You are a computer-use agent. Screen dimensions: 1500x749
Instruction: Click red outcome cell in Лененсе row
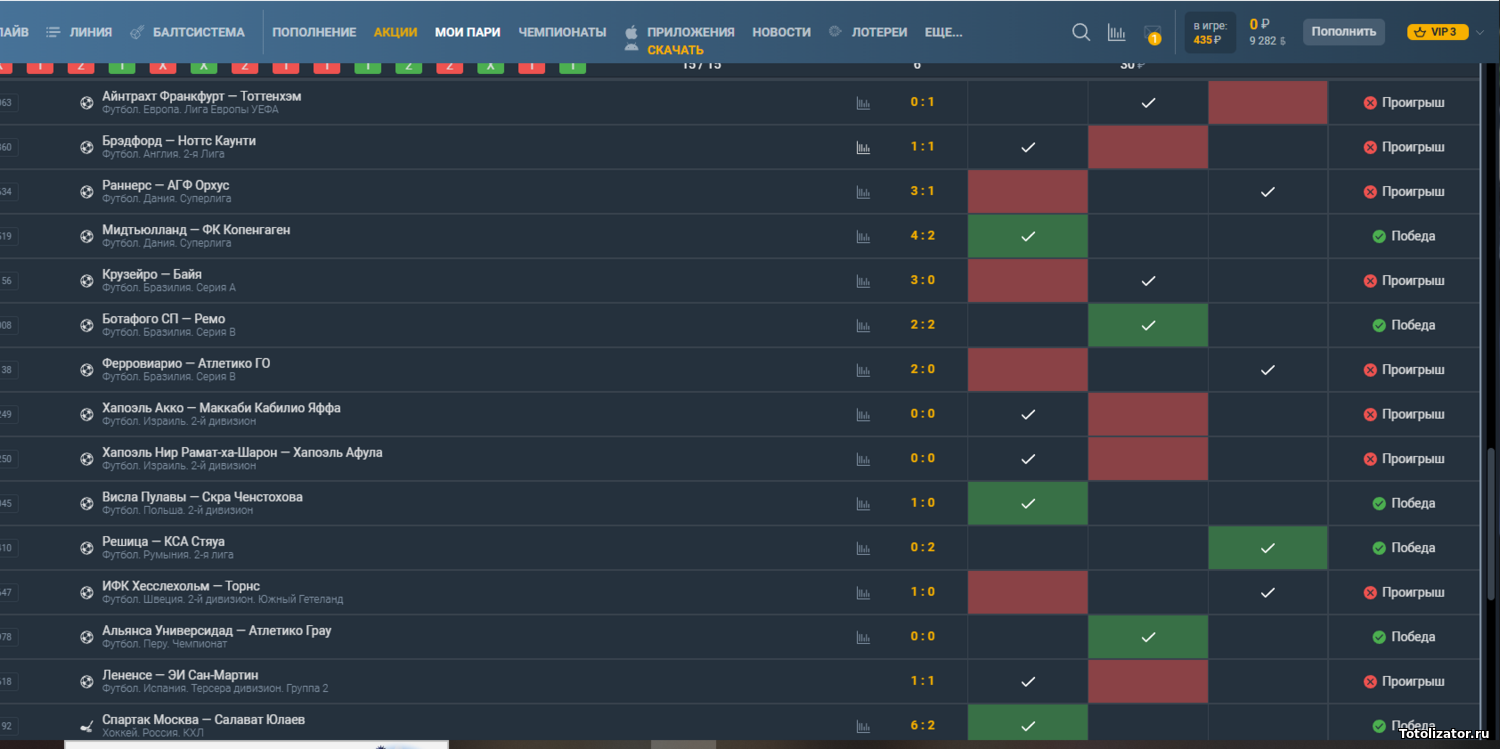tap(1148, 681)
